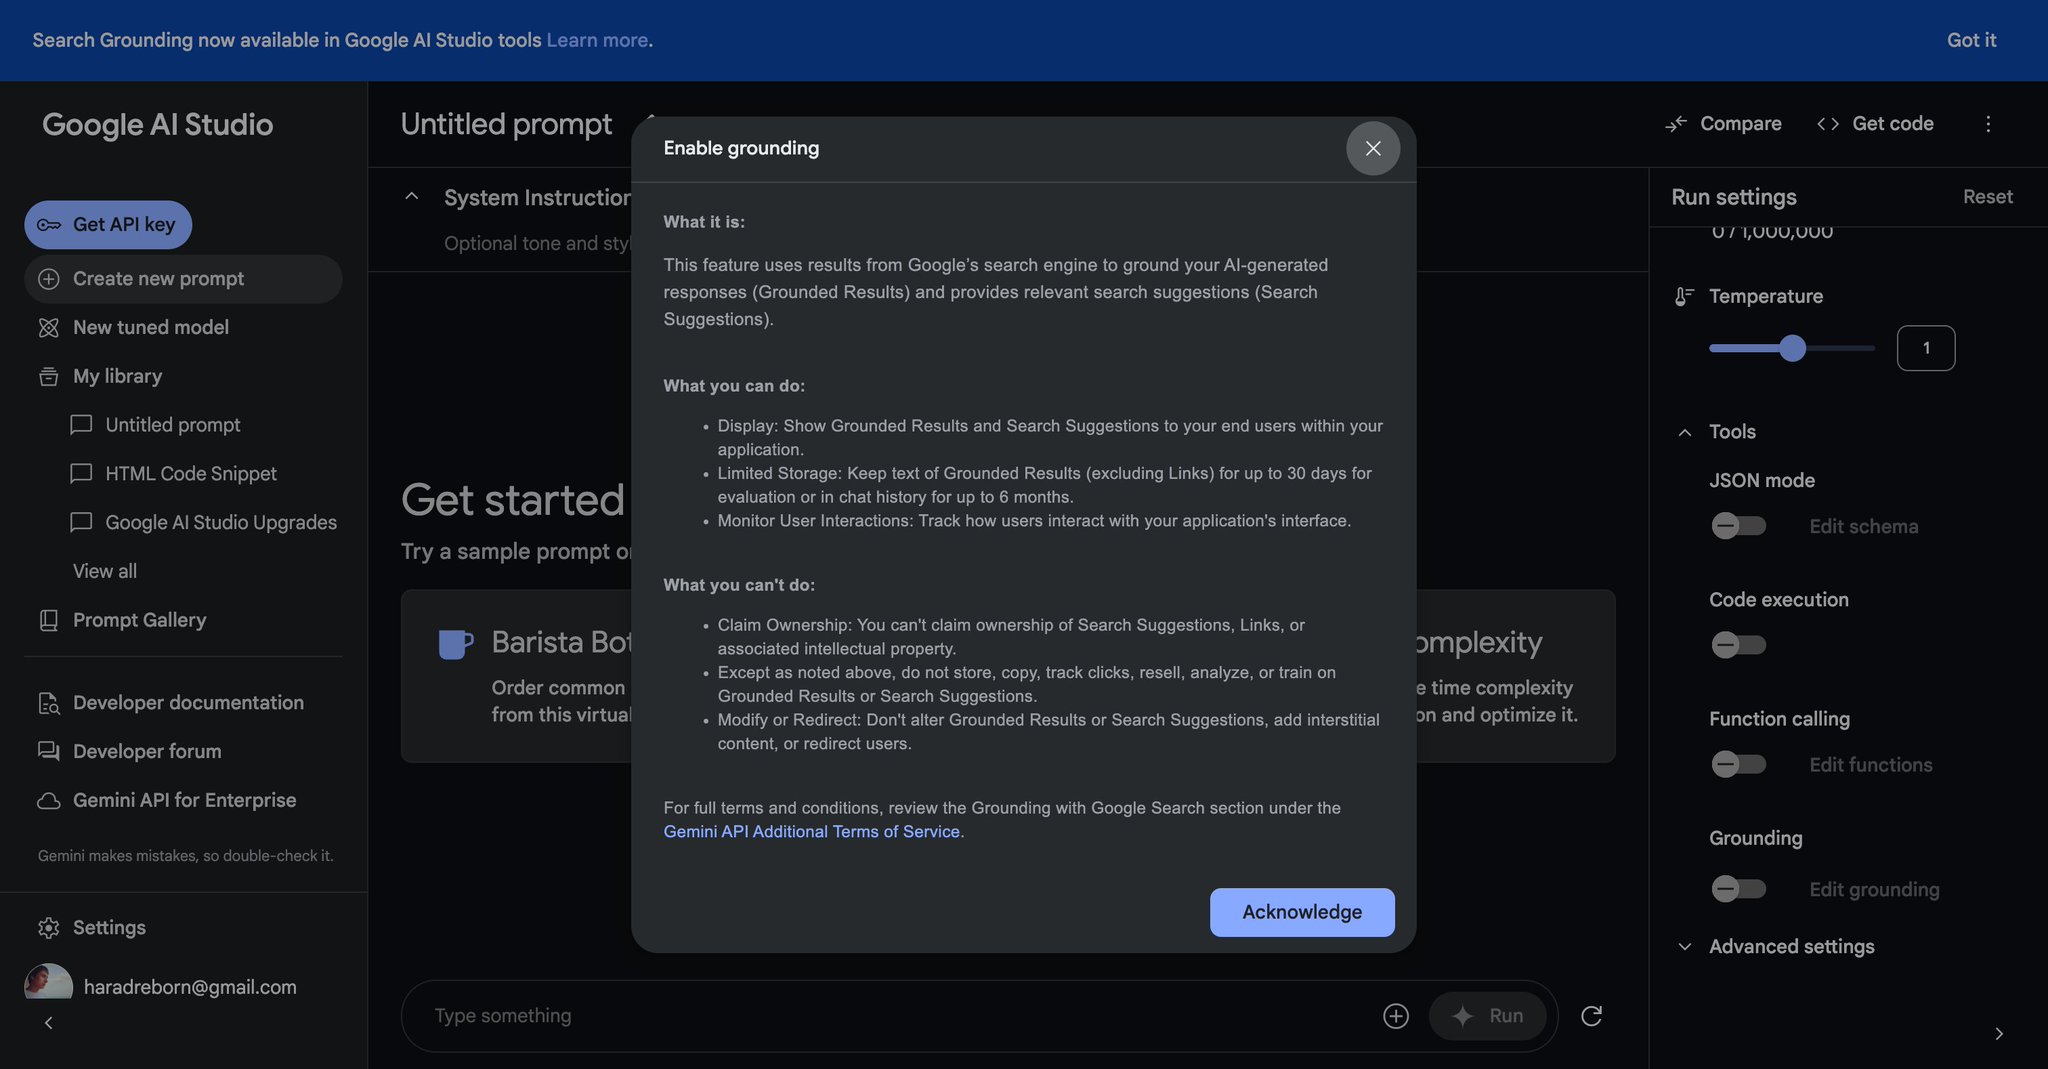Click the Temperature slider handle
The width and height of the screenshot is (2048, 1069).
1792,348
